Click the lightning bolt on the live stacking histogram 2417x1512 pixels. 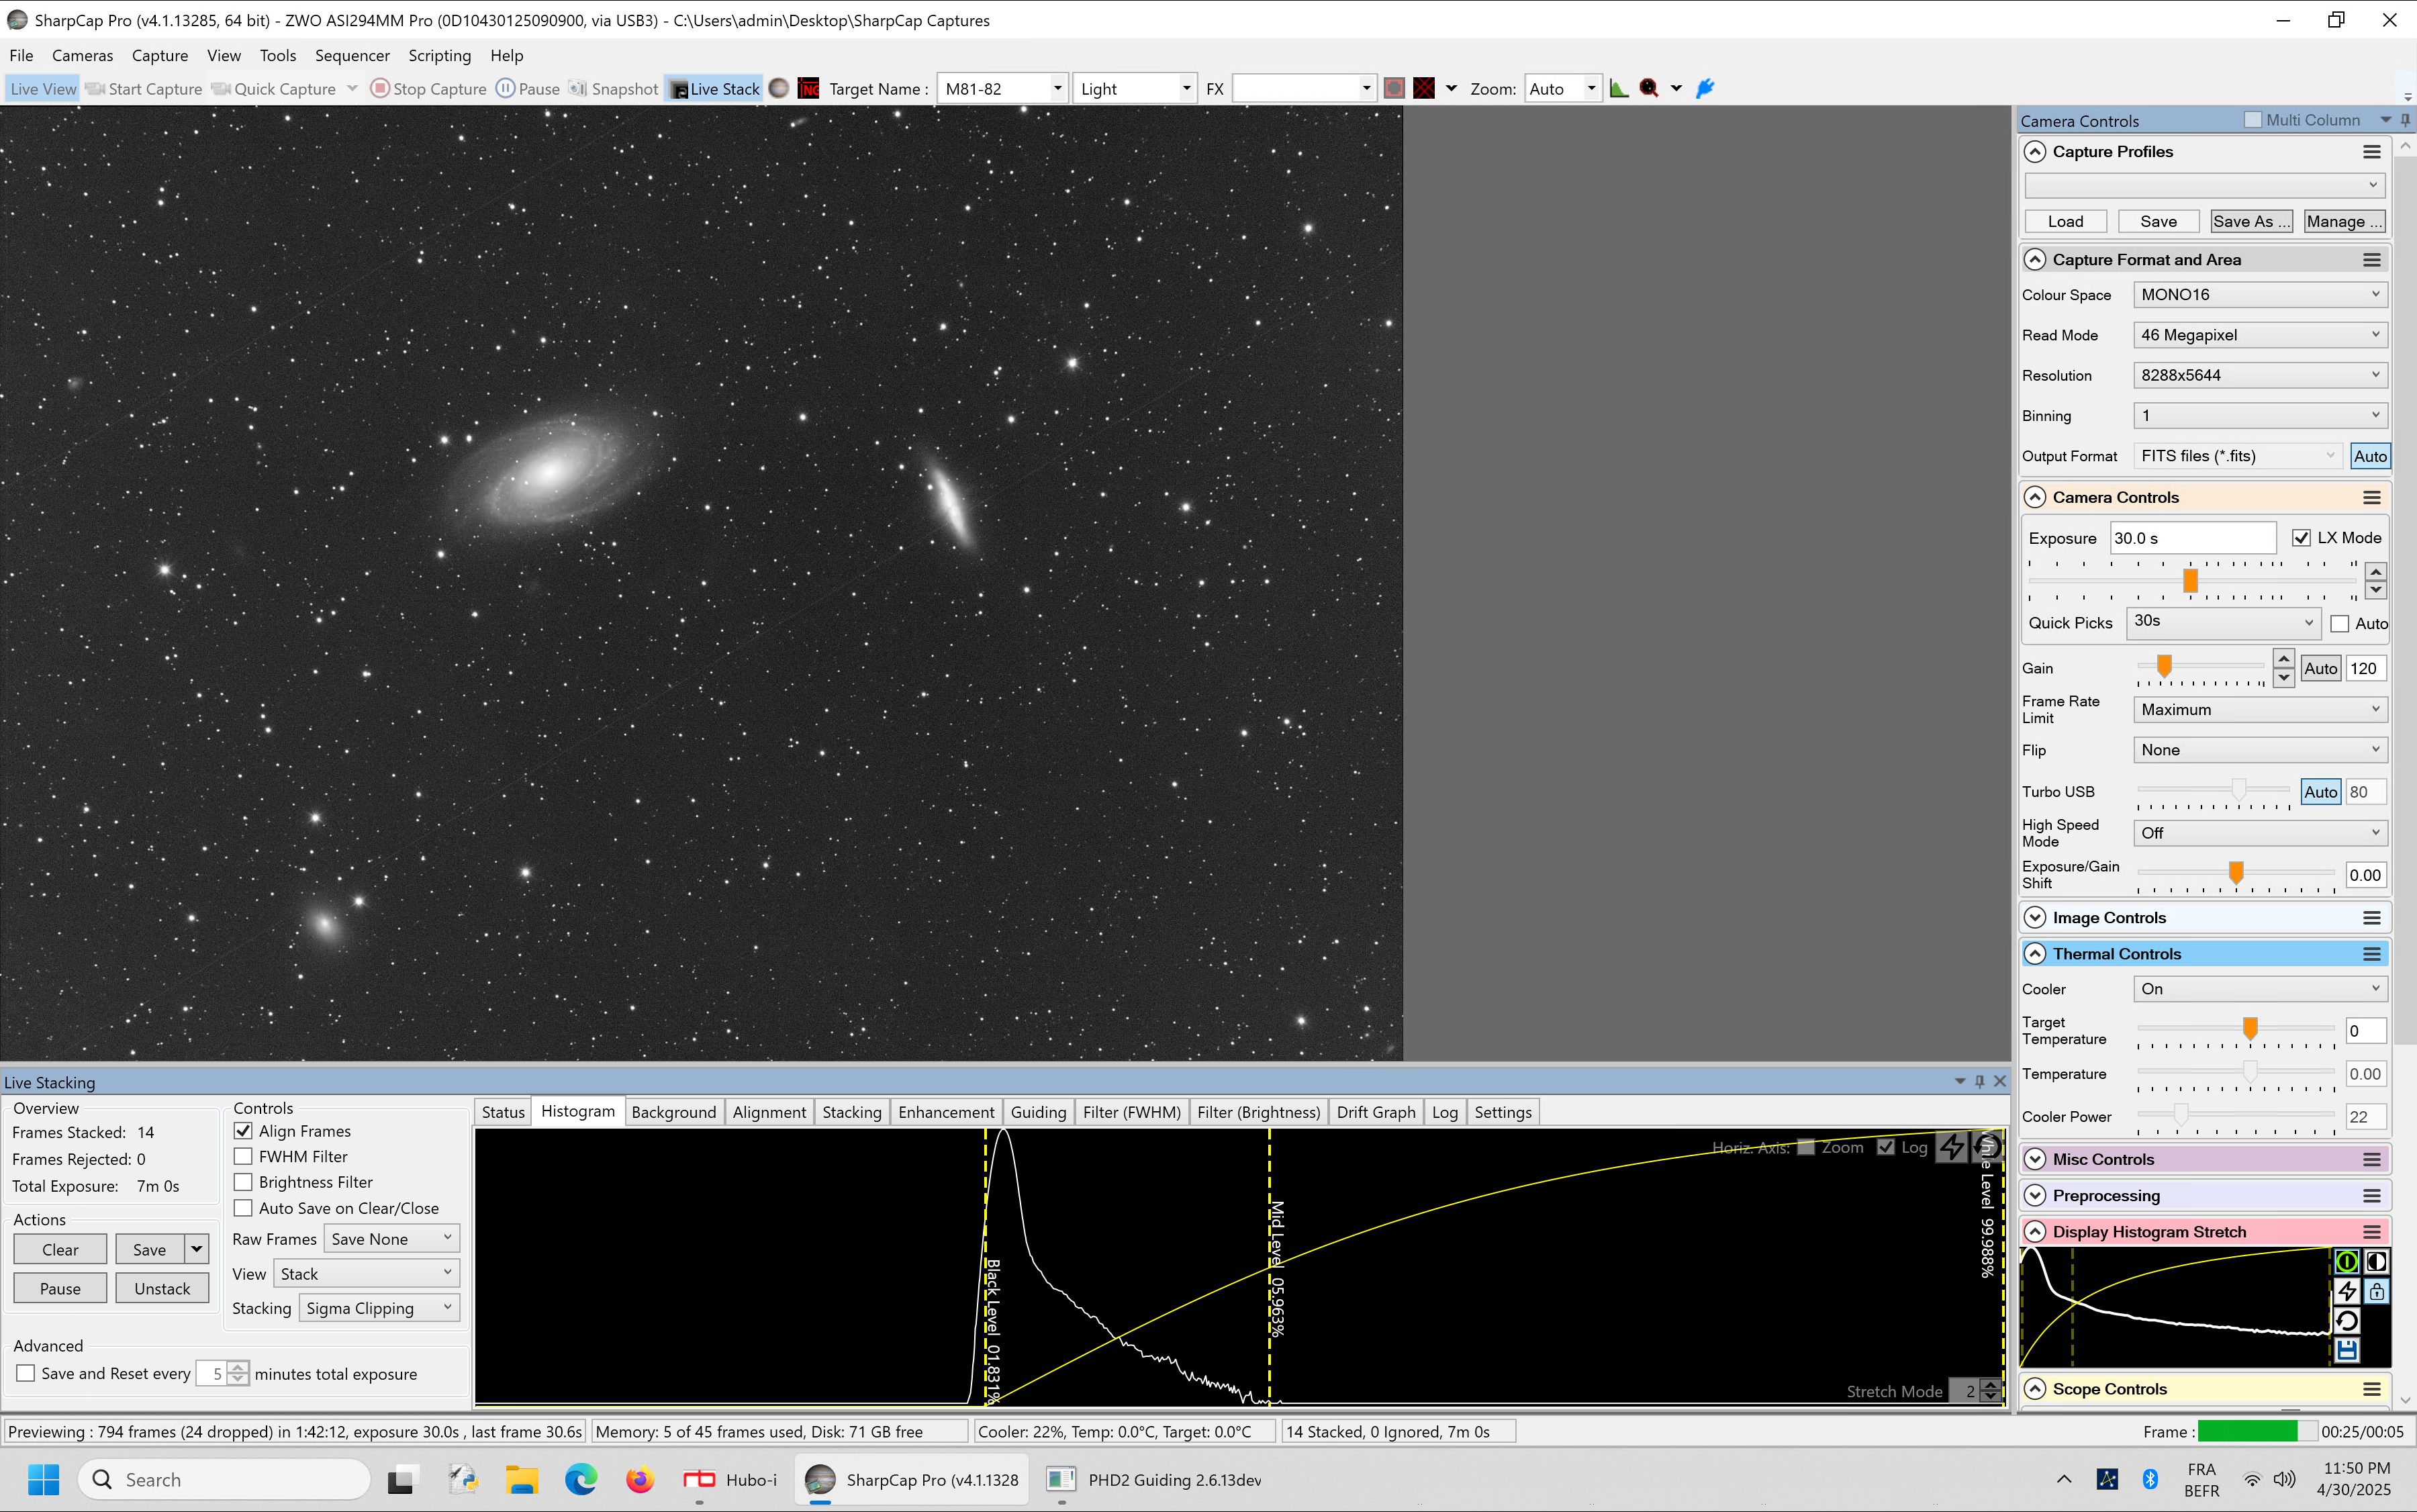click(1952, 1147)
